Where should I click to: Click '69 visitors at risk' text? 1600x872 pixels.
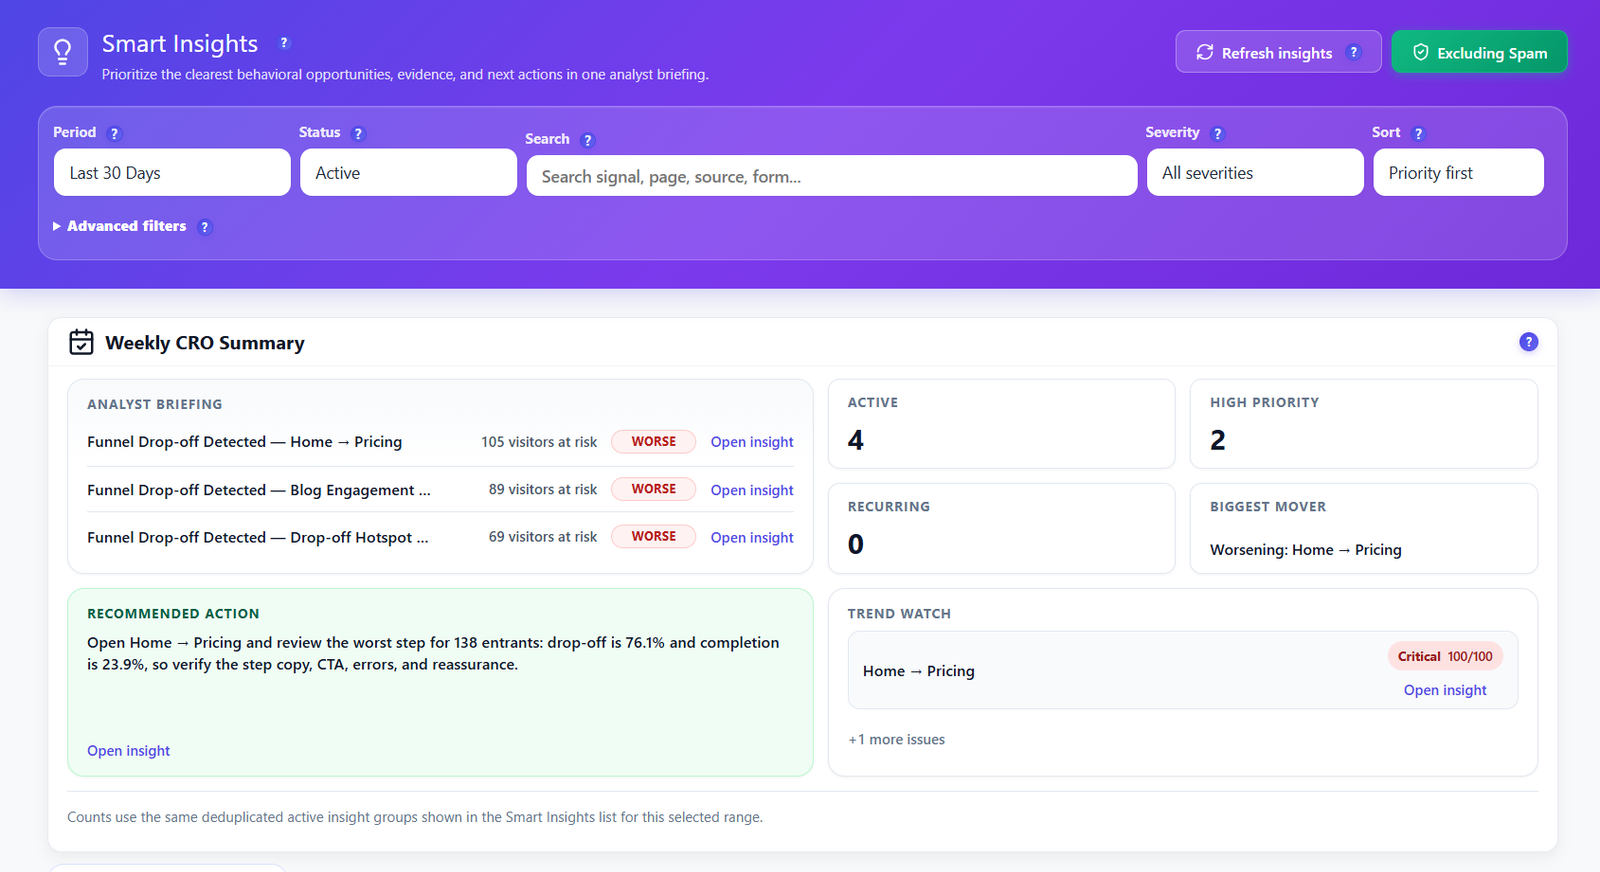[543, 537]
